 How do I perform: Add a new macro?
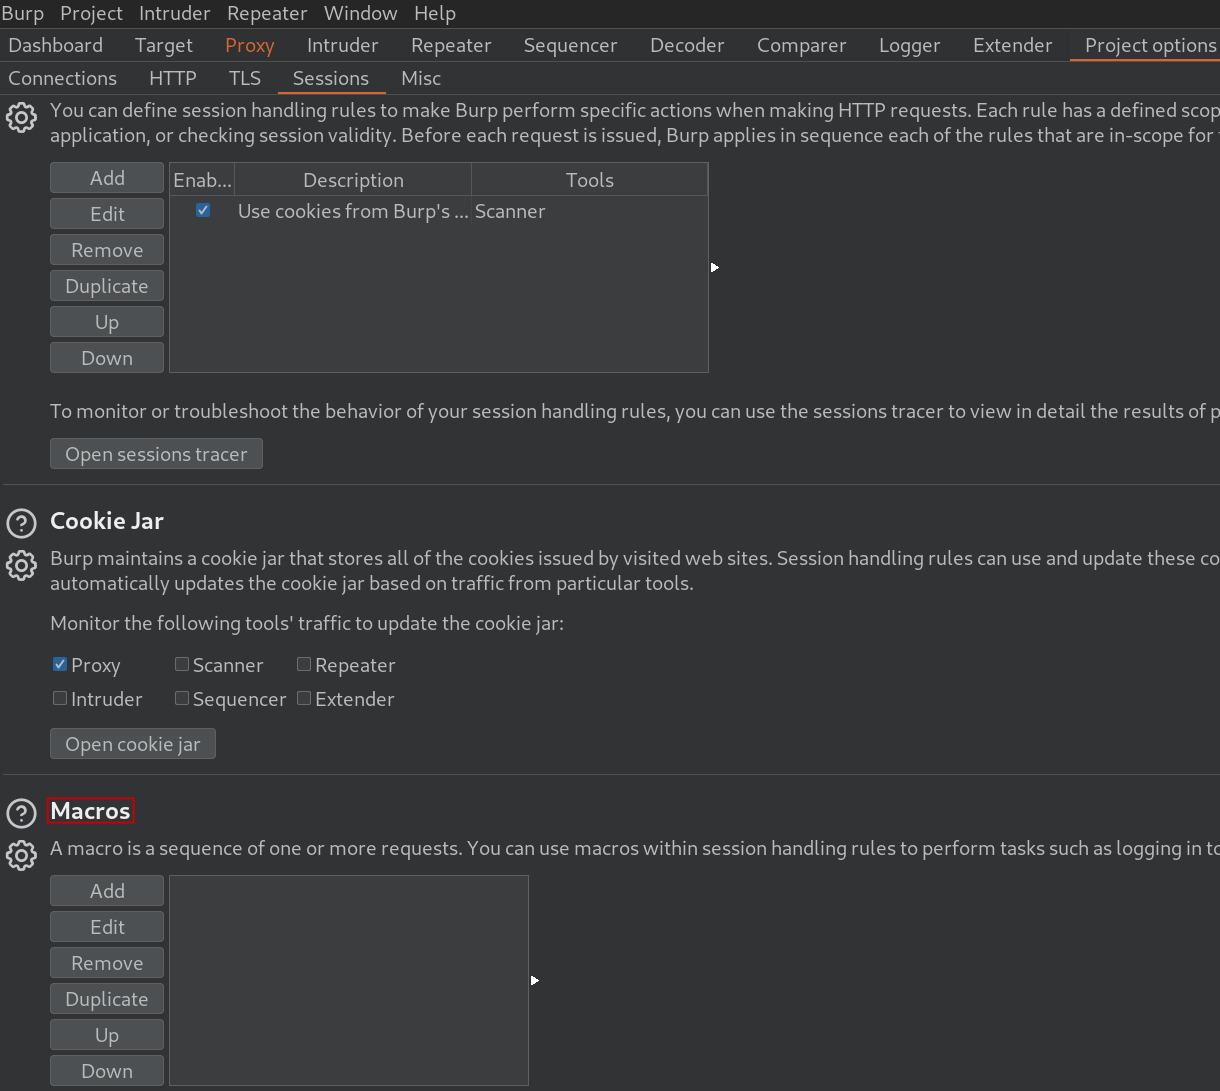tap(107, 891)
